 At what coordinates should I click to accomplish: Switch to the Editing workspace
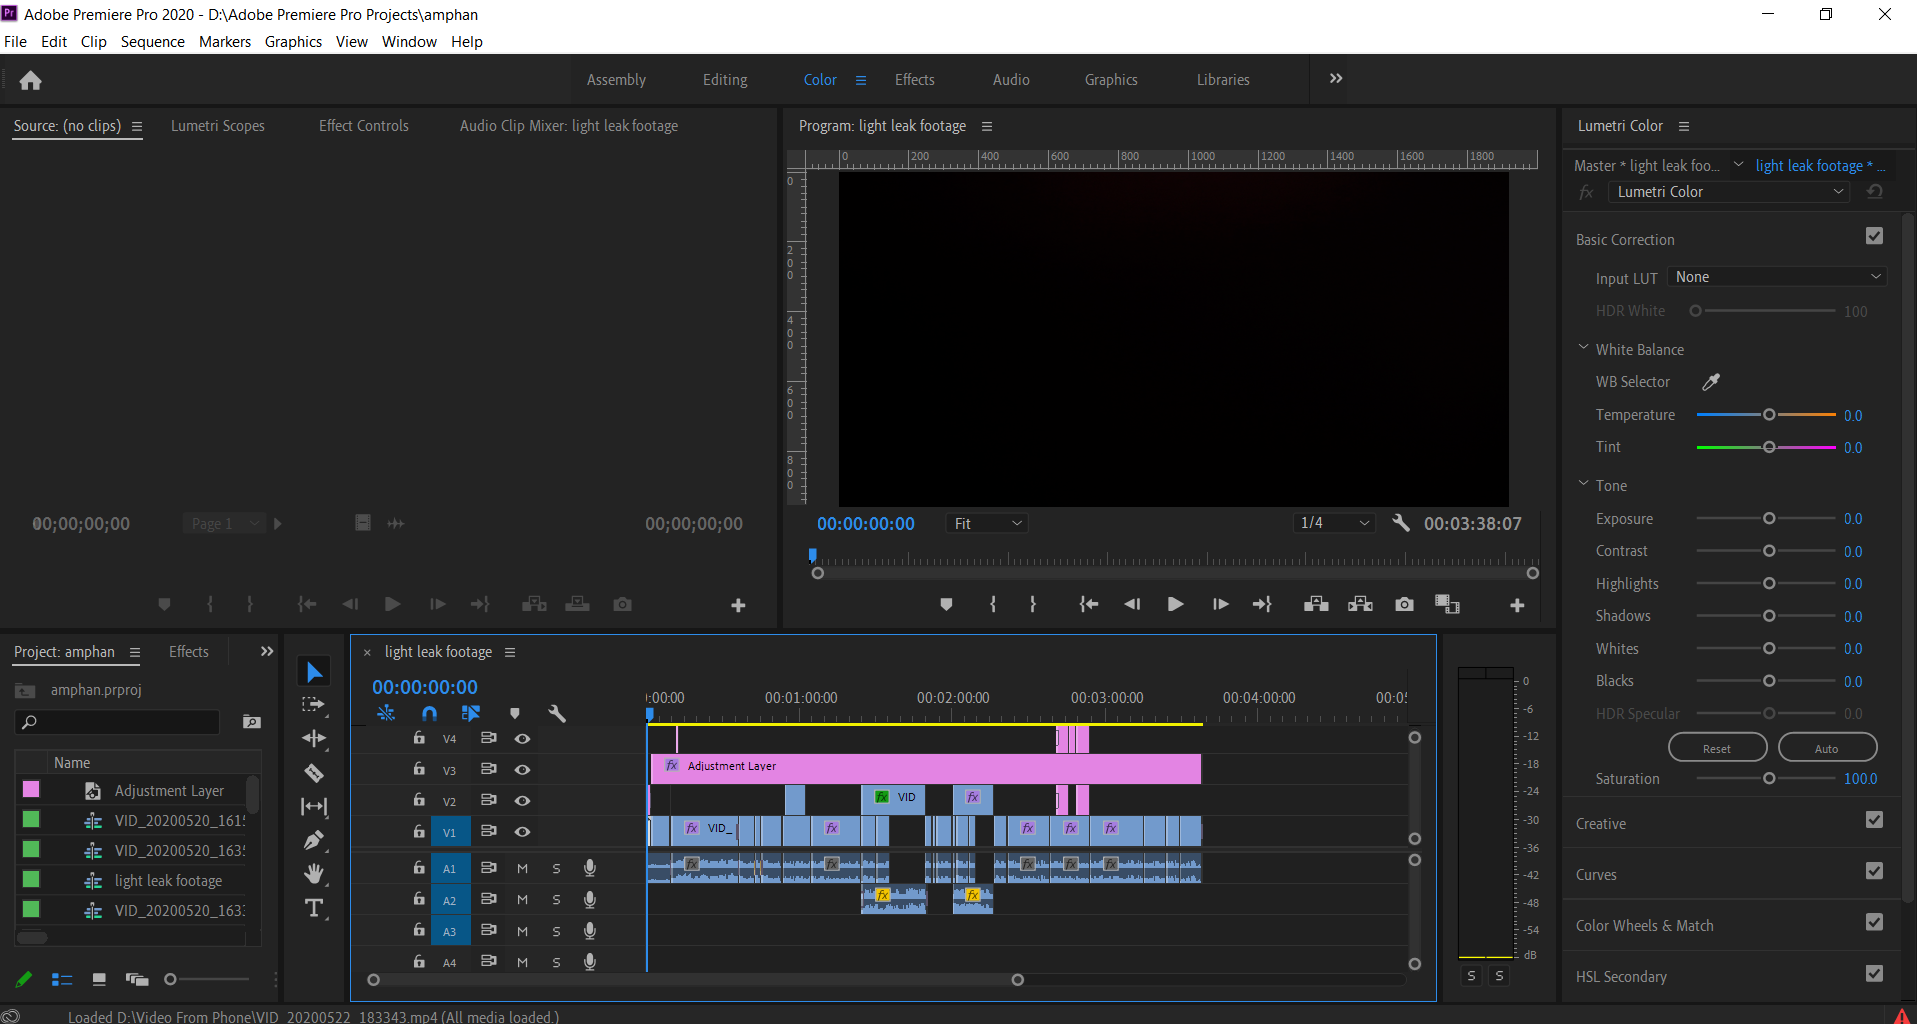725,80
